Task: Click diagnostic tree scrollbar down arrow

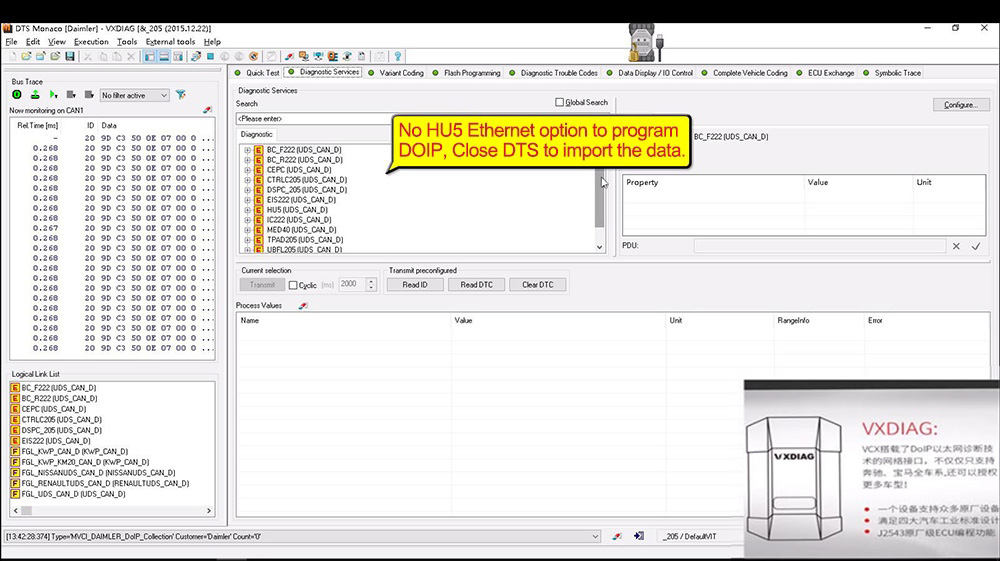Action: click(599, 247)
